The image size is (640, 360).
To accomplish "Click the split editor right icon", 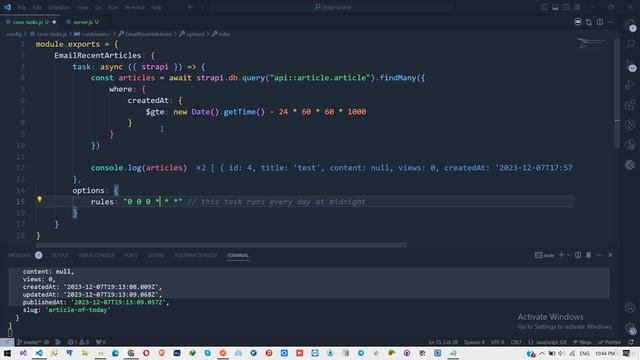I will (x=600, y=22).
